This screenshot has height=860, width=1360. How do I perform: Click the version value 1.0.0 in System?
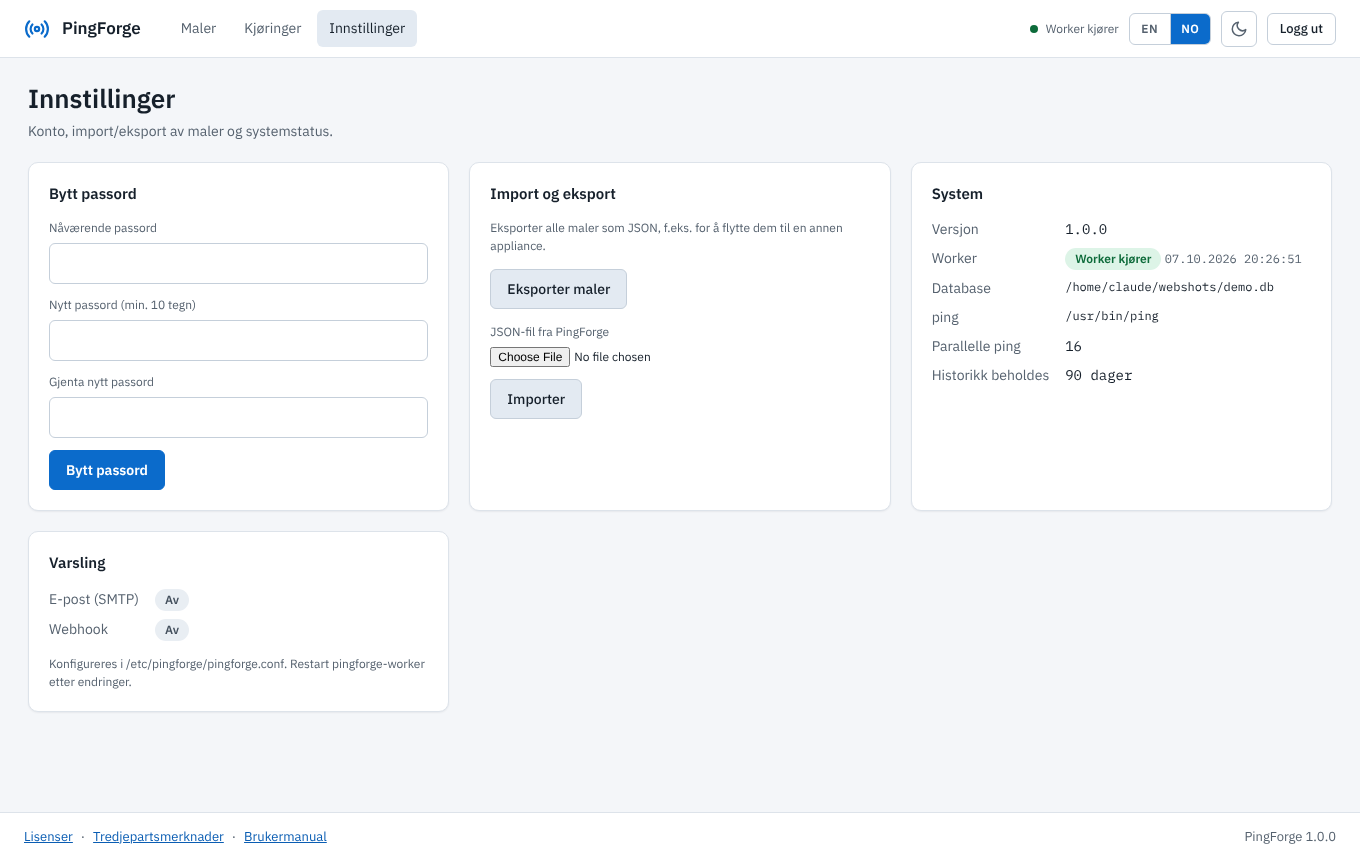1086,229
